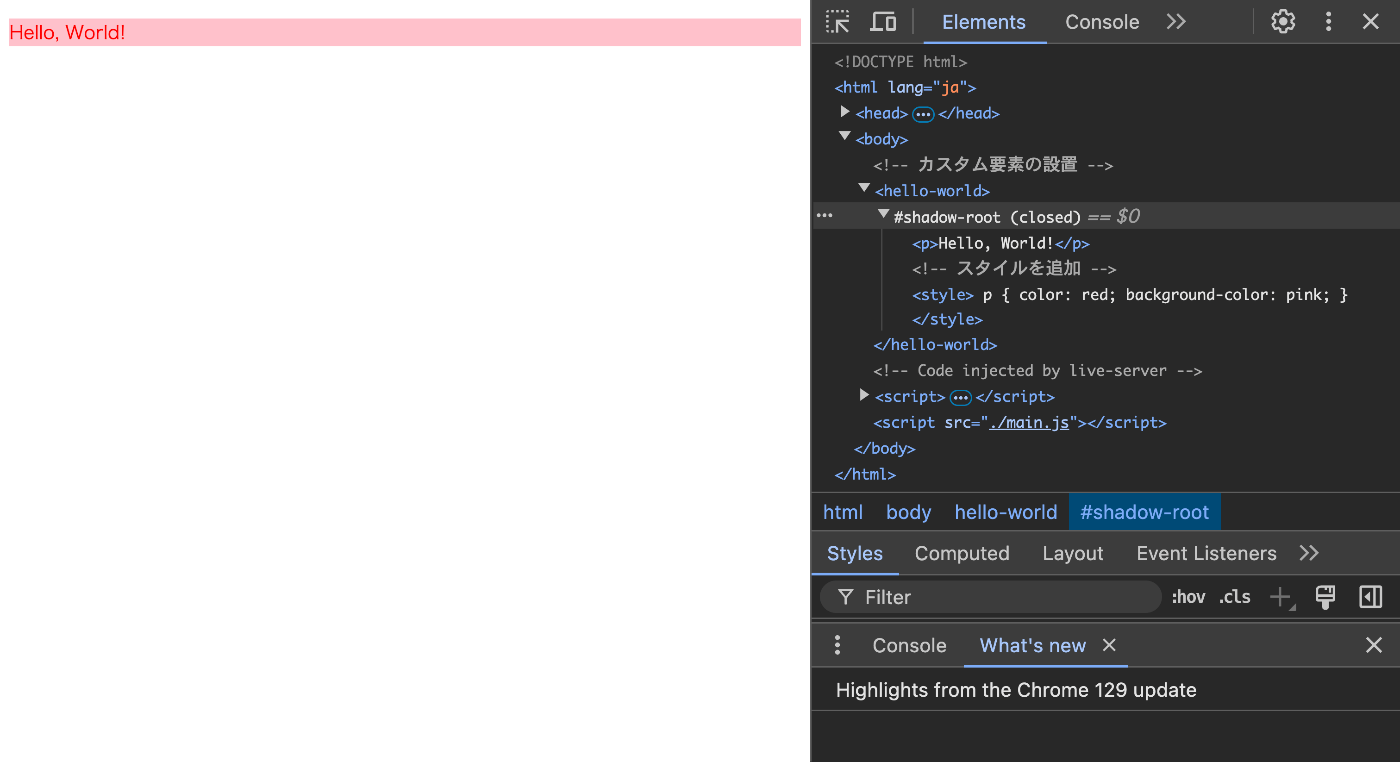The height and width of the screenshot is (762, 1400).
Task: Open the Styles pane tab
Action: 855,553
